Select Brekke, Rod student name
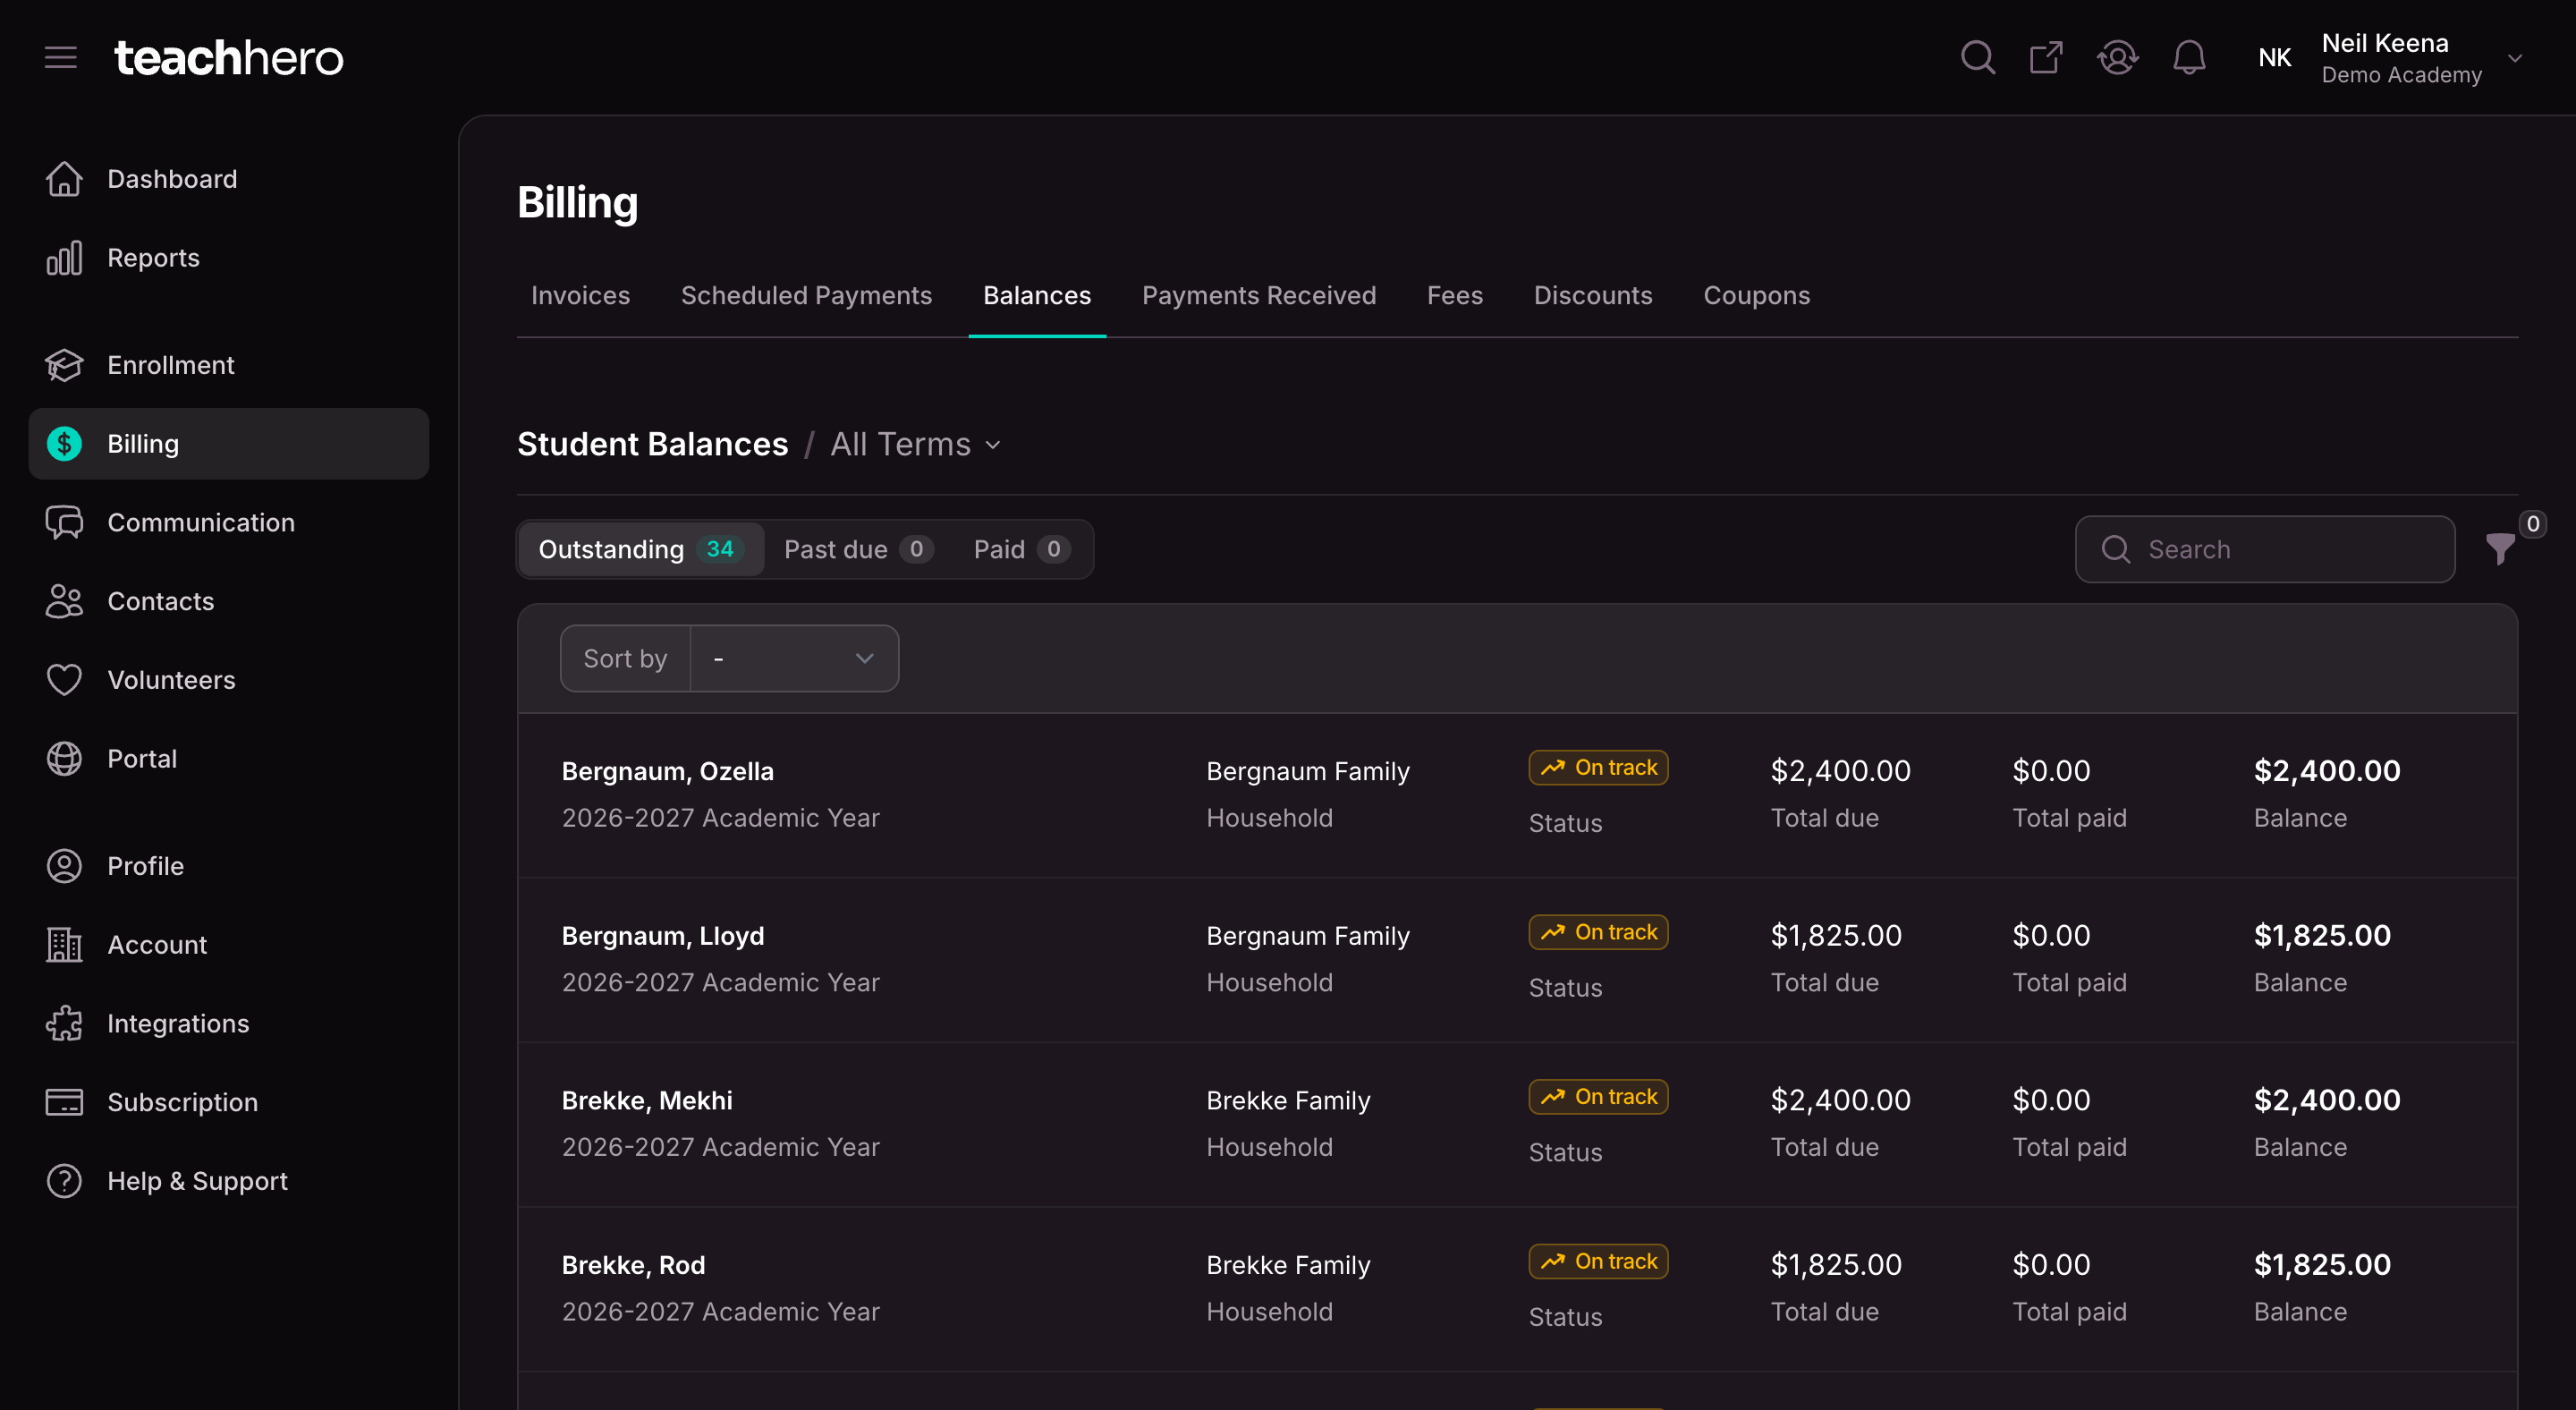The image size is (2576, 1410). pos(634,1265)
